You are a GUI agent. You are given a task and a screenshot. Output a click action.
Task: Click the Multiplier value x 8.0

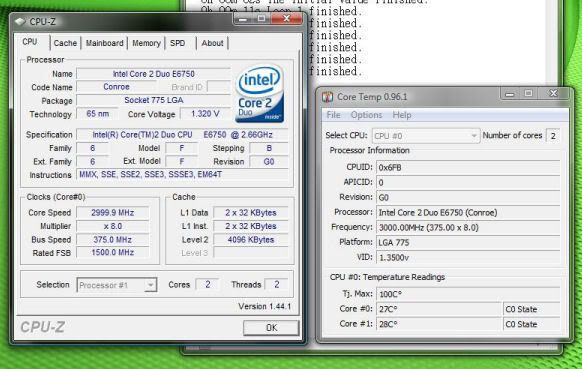[x=112, y=226]
